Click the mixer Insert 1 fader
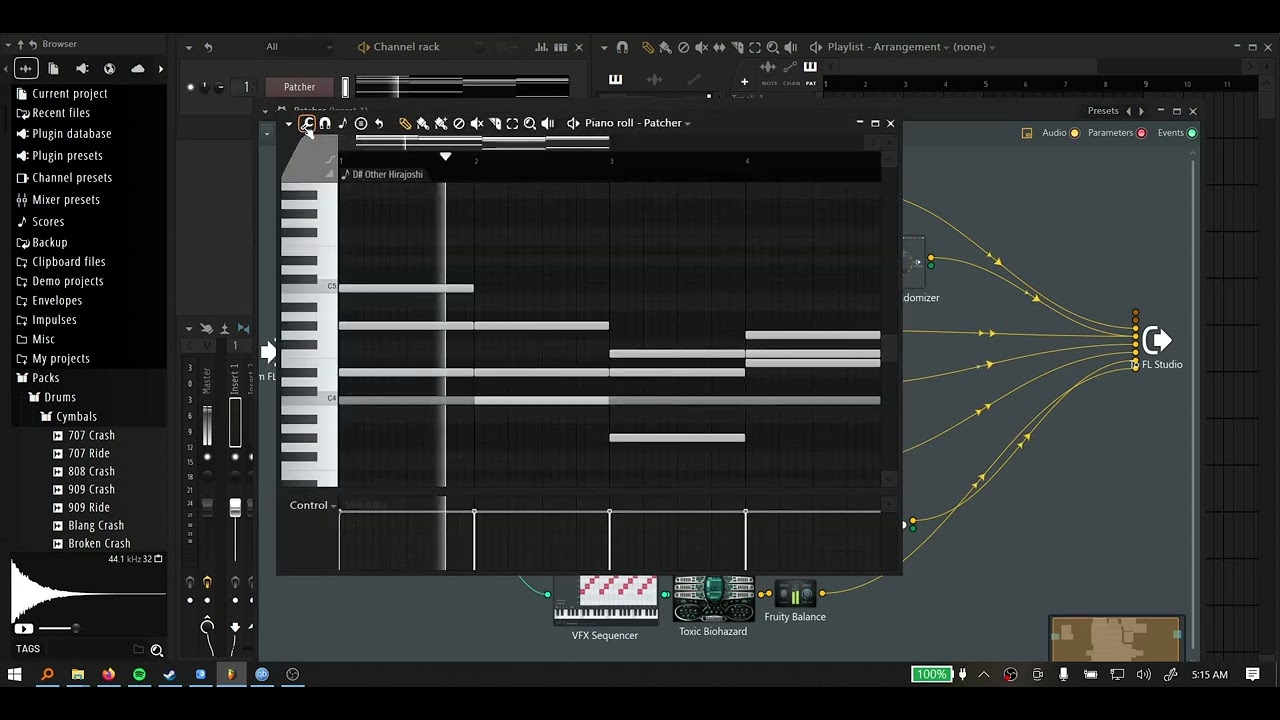Screen dimensions: 1280x720 point(235,508)
